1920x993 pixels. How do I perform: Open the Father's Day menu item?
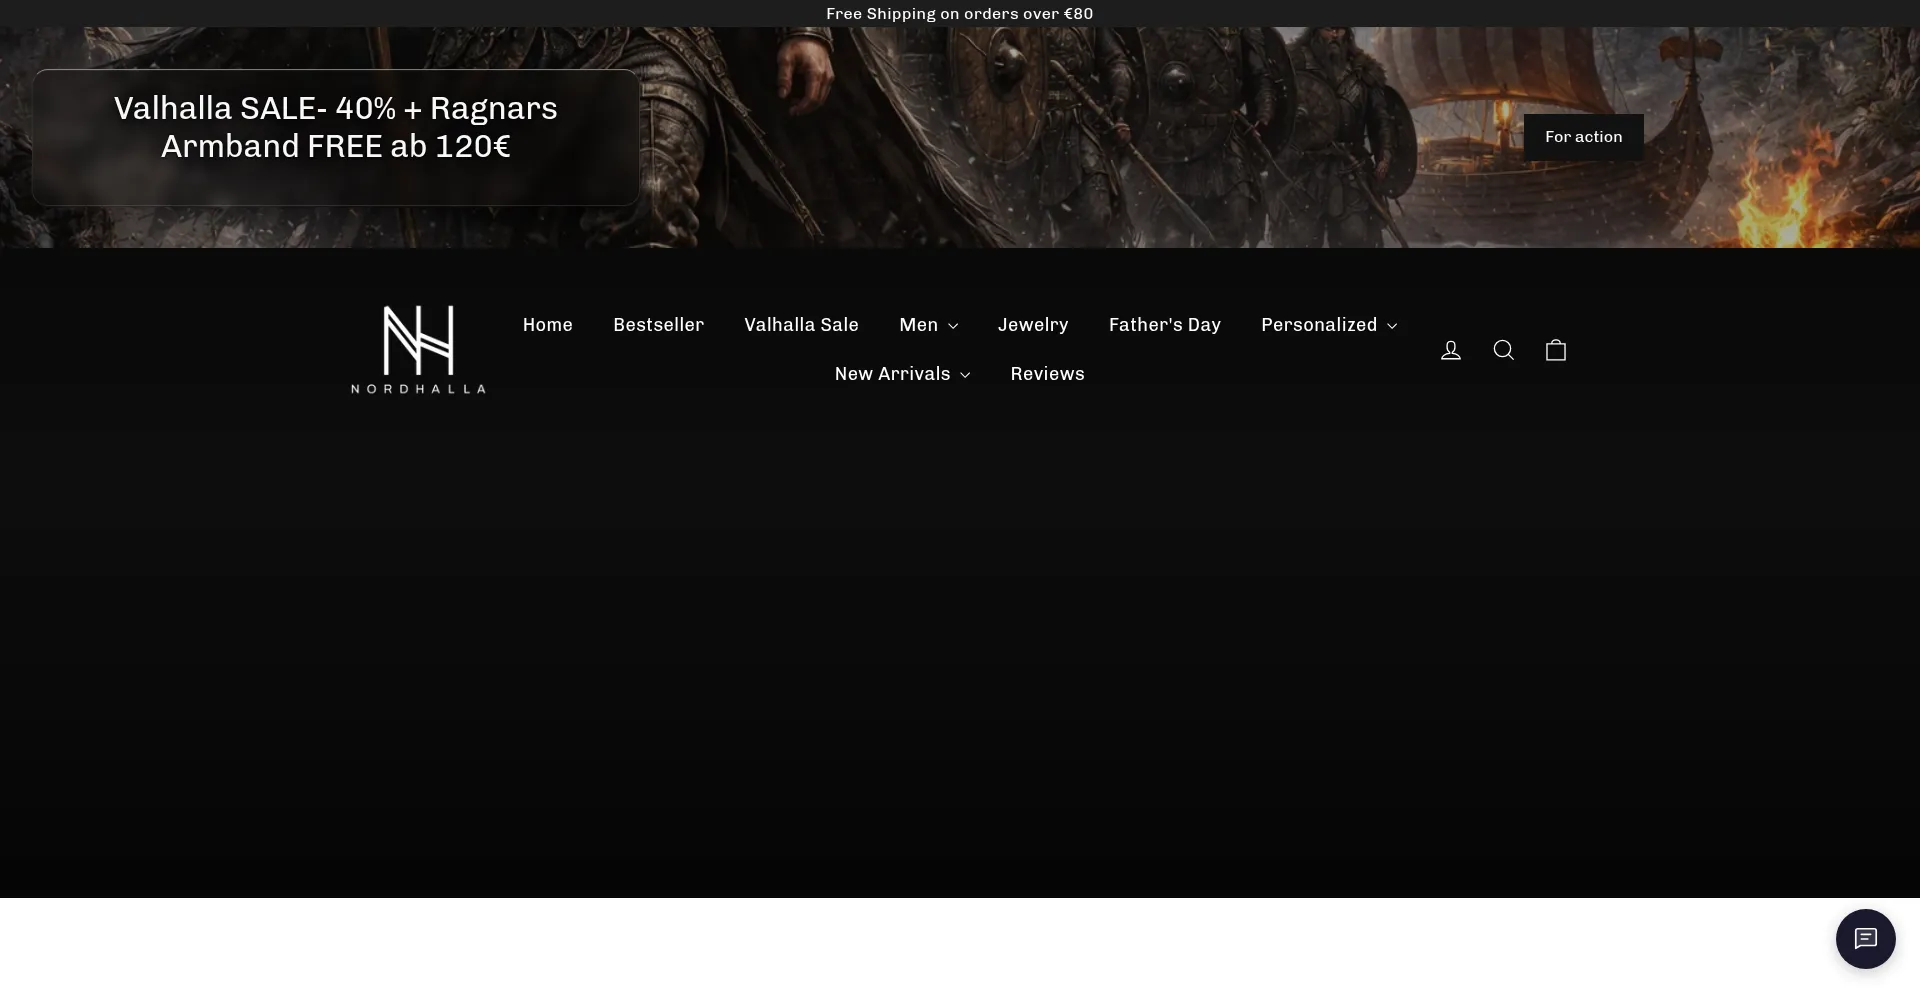[1165, 325]
